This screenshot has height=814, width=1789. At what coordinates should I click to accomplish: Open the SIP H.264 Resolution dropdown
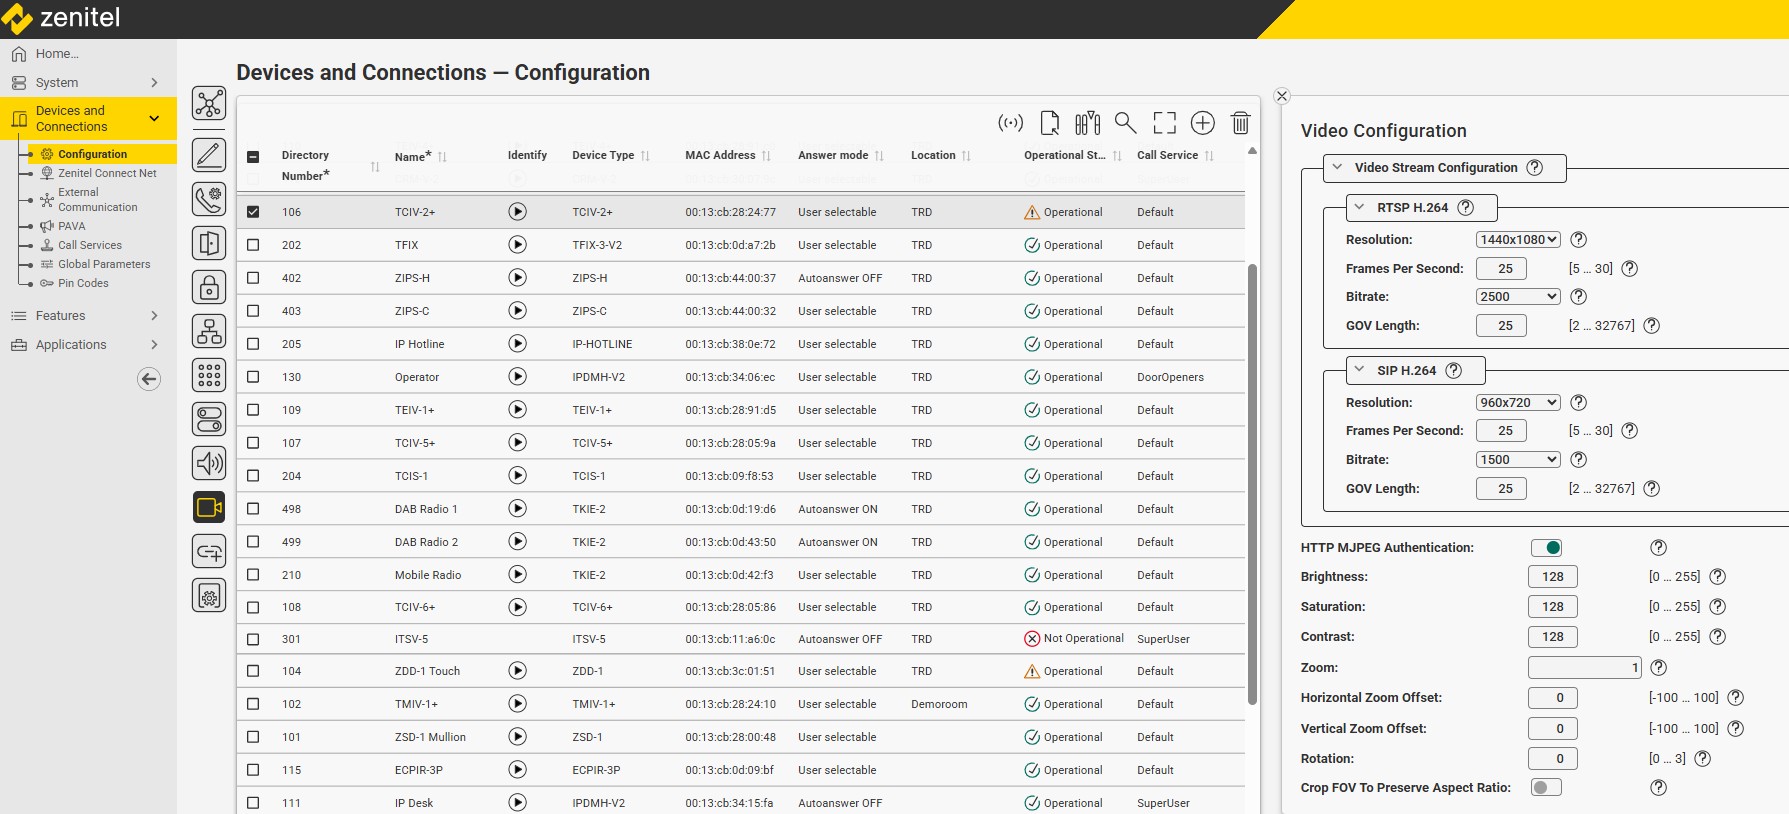1518,403
